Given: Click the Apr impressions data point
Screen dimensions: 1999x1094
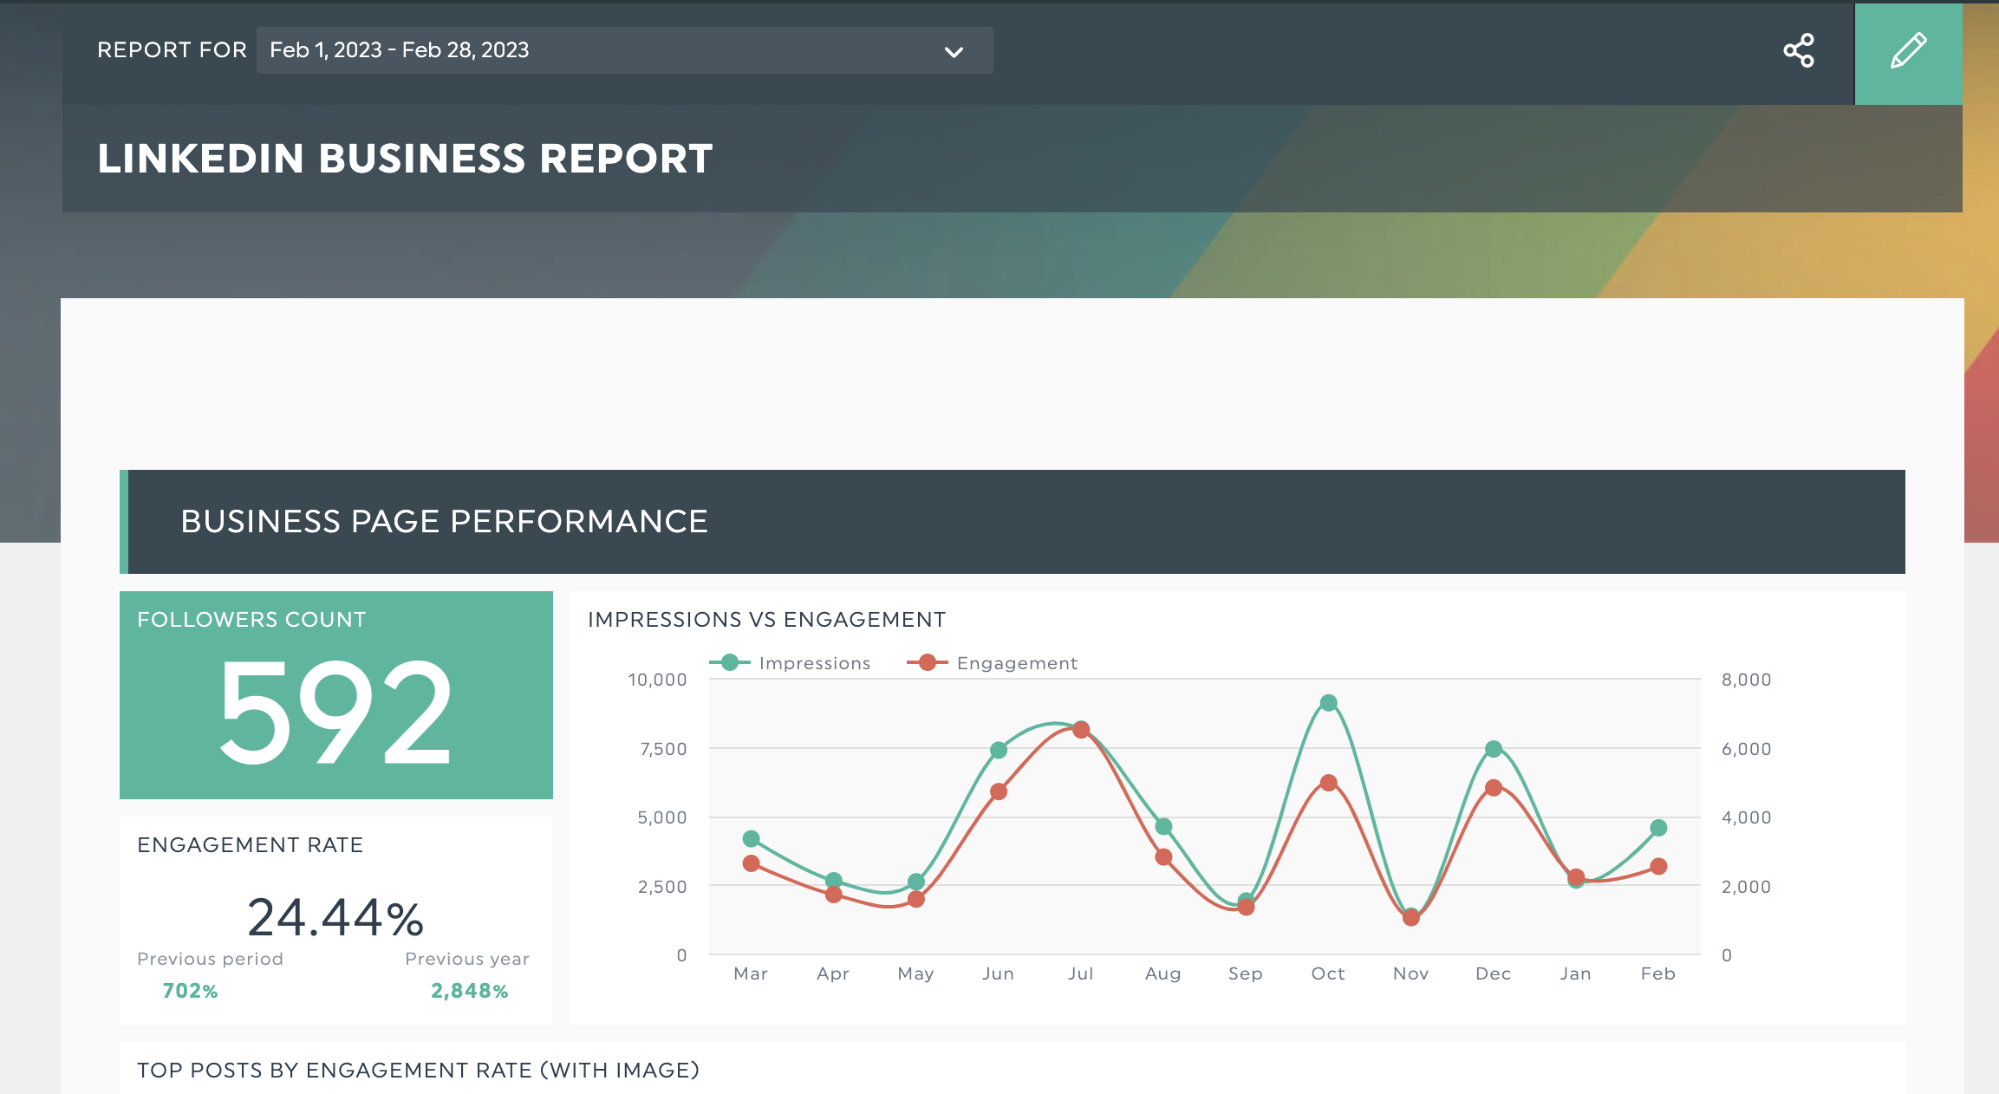Looking at the screenshot, I should [x=834, y=880].
